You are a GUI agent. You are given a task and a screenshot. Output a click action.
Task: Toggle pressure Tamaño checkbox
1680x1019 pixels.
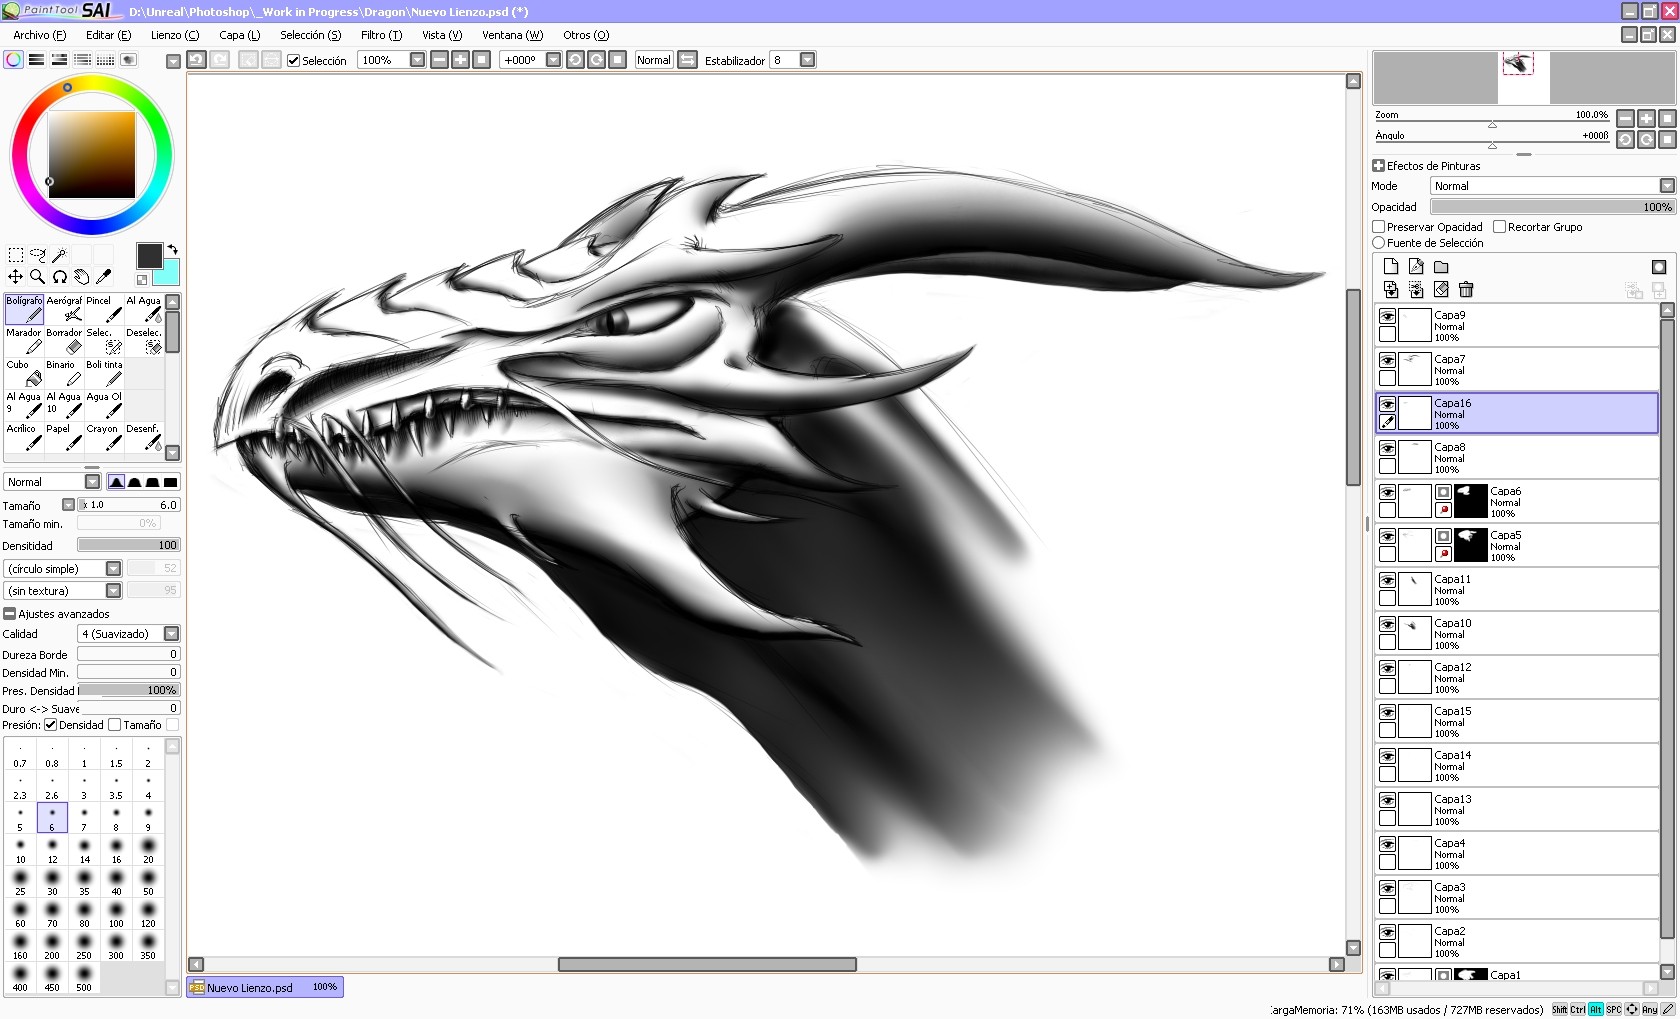[x=114, y=725]
